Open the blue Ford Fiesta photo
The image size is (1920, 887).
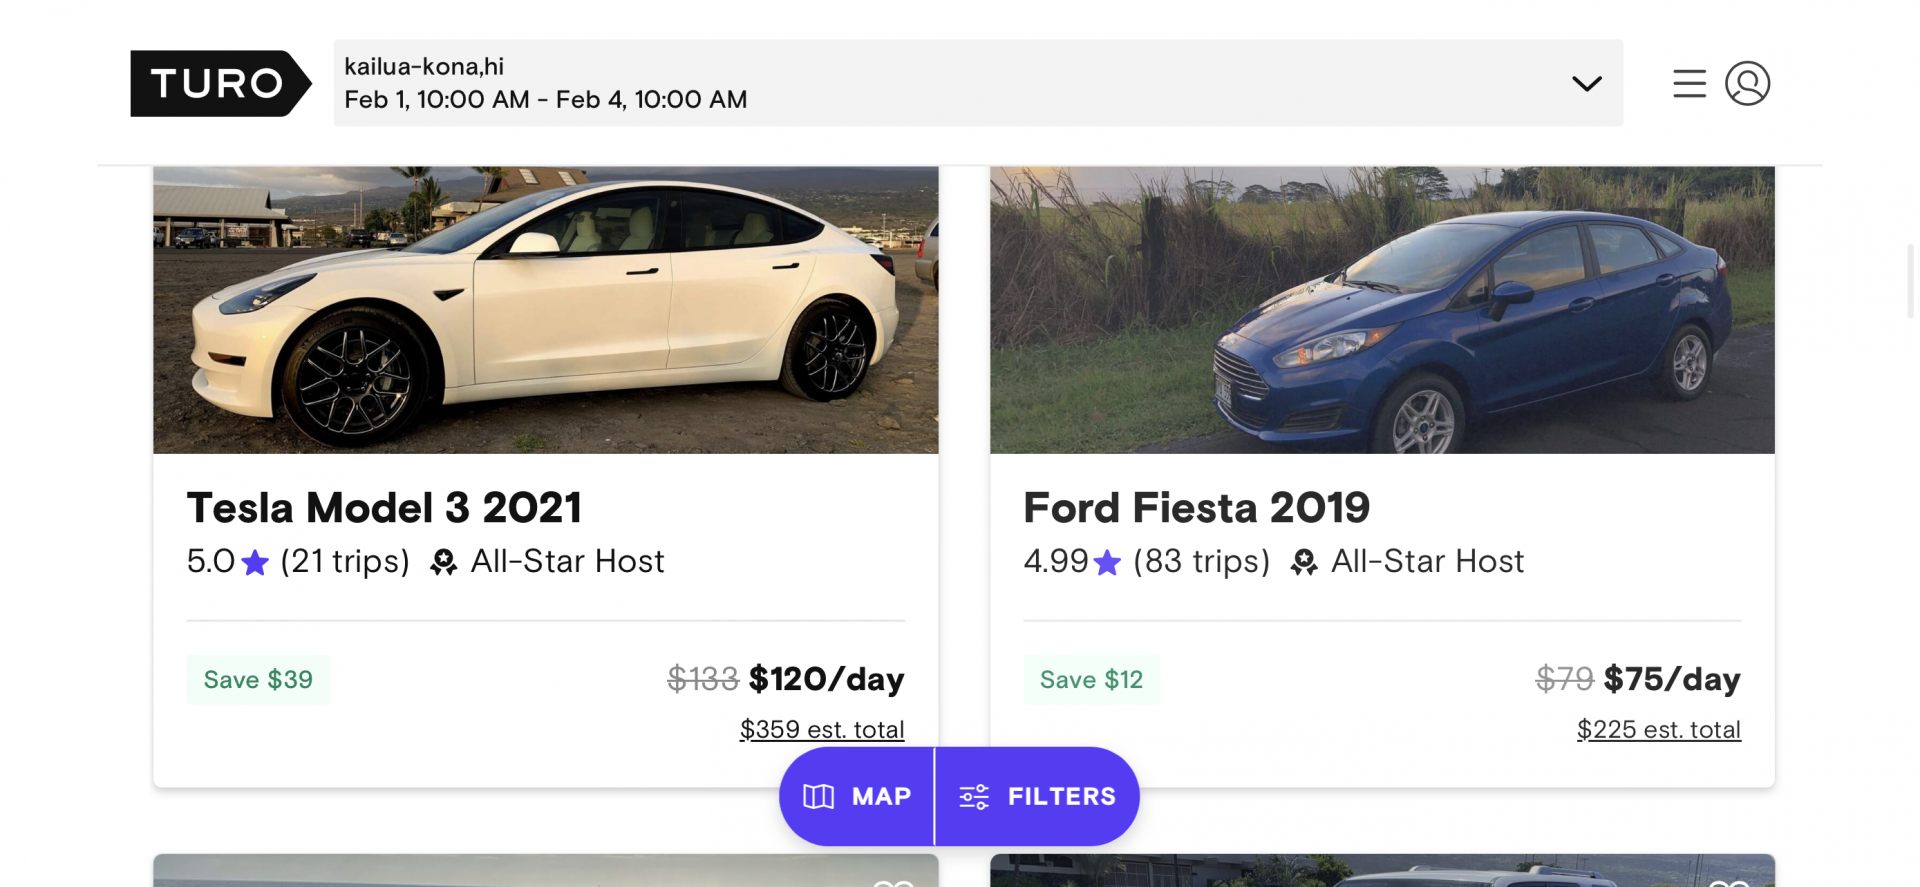tap(1382, 310)
